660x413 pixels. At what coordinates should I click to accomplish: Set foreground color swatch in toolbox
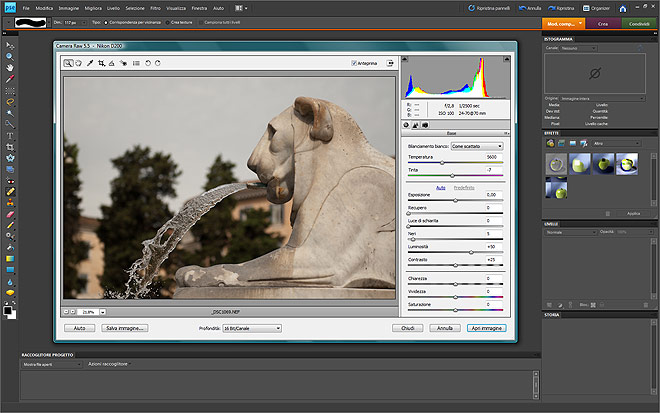8,311
